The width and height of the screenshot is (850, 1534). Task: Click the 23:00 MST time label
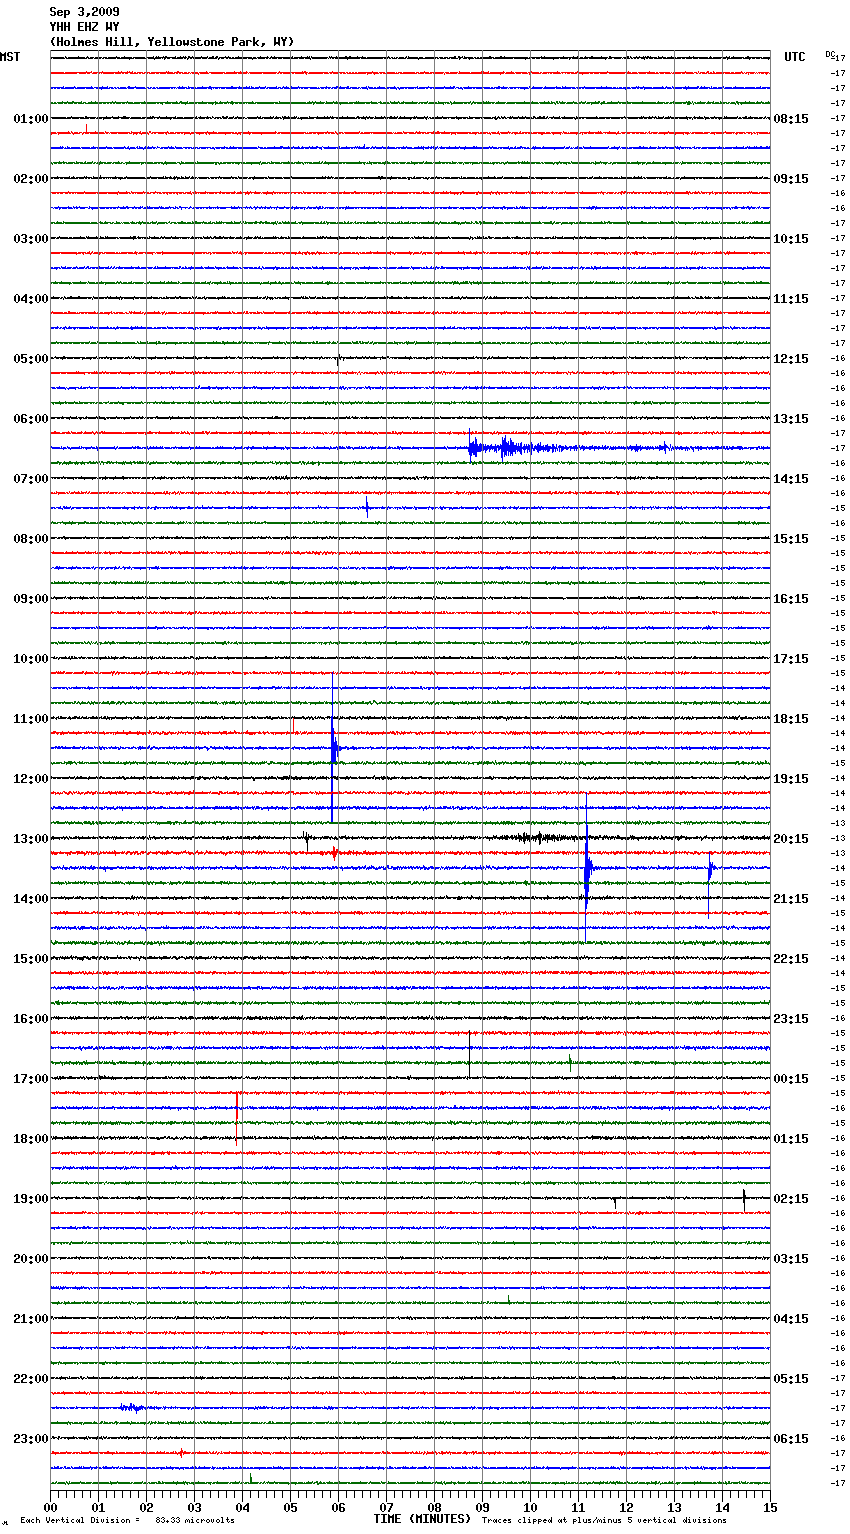point(31,1439)
